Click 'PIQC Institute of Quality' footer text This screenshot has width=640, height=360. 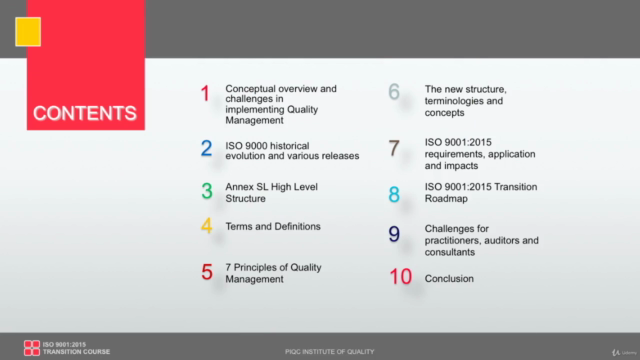tap(329, 352)
